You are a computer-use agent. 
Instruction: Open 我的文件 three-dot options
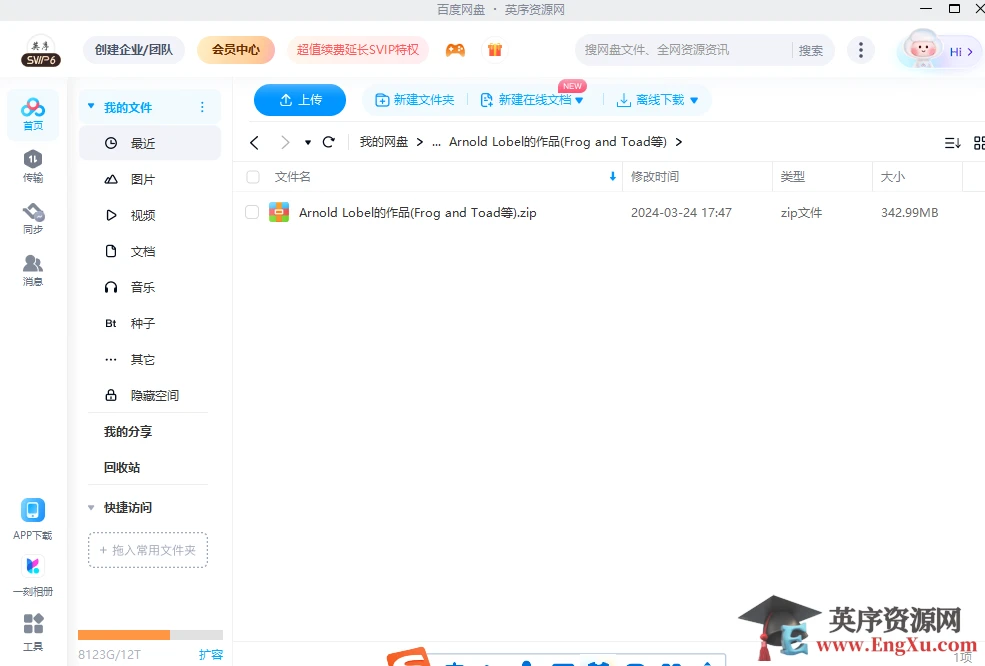[202, 107]
